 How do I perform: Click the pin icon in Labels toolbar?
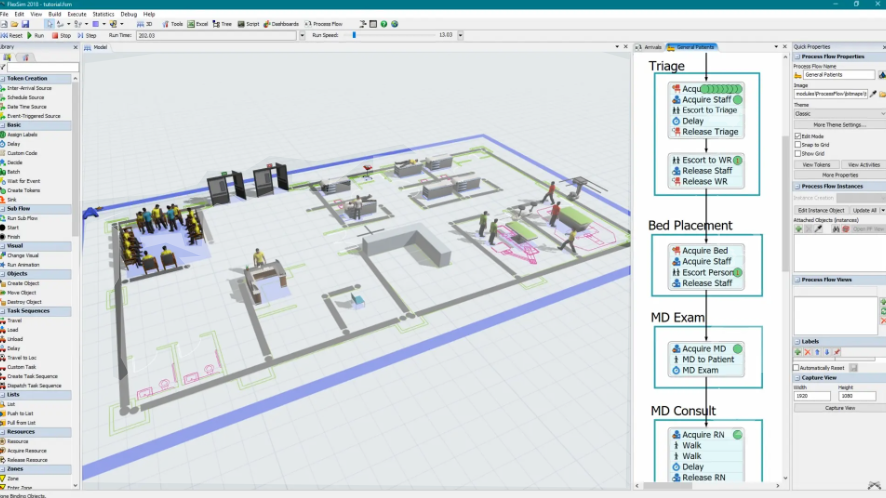837,352
